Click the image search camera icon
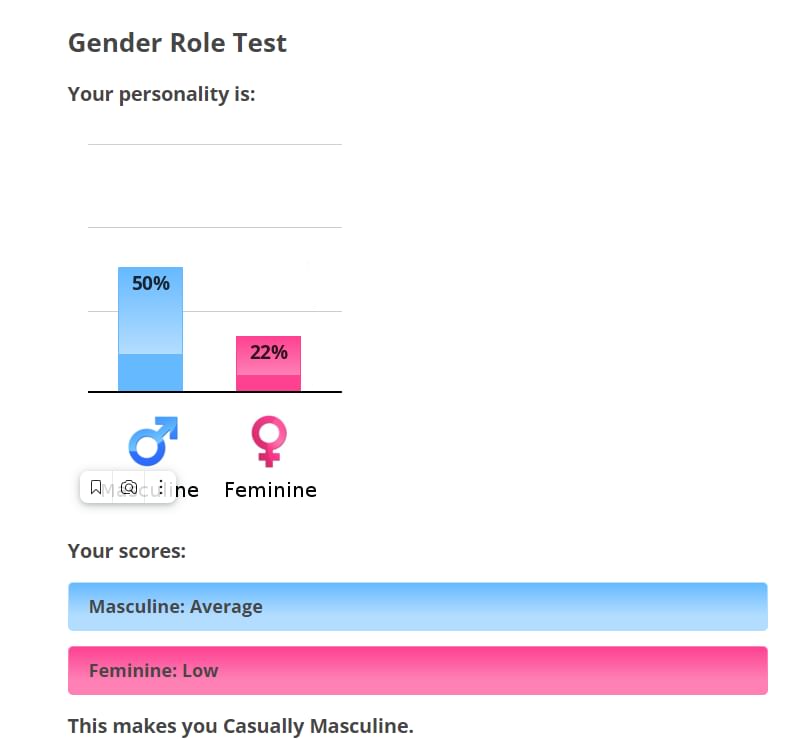 pos(128,488)
